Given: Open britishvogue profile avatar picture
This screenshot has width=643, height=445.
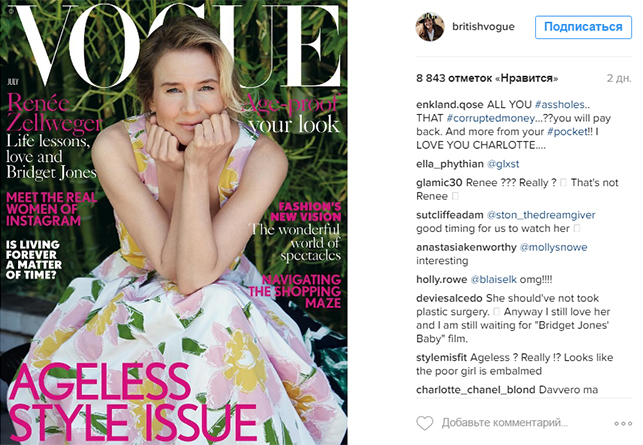Looking at the screenshot, I should [430, 27].
